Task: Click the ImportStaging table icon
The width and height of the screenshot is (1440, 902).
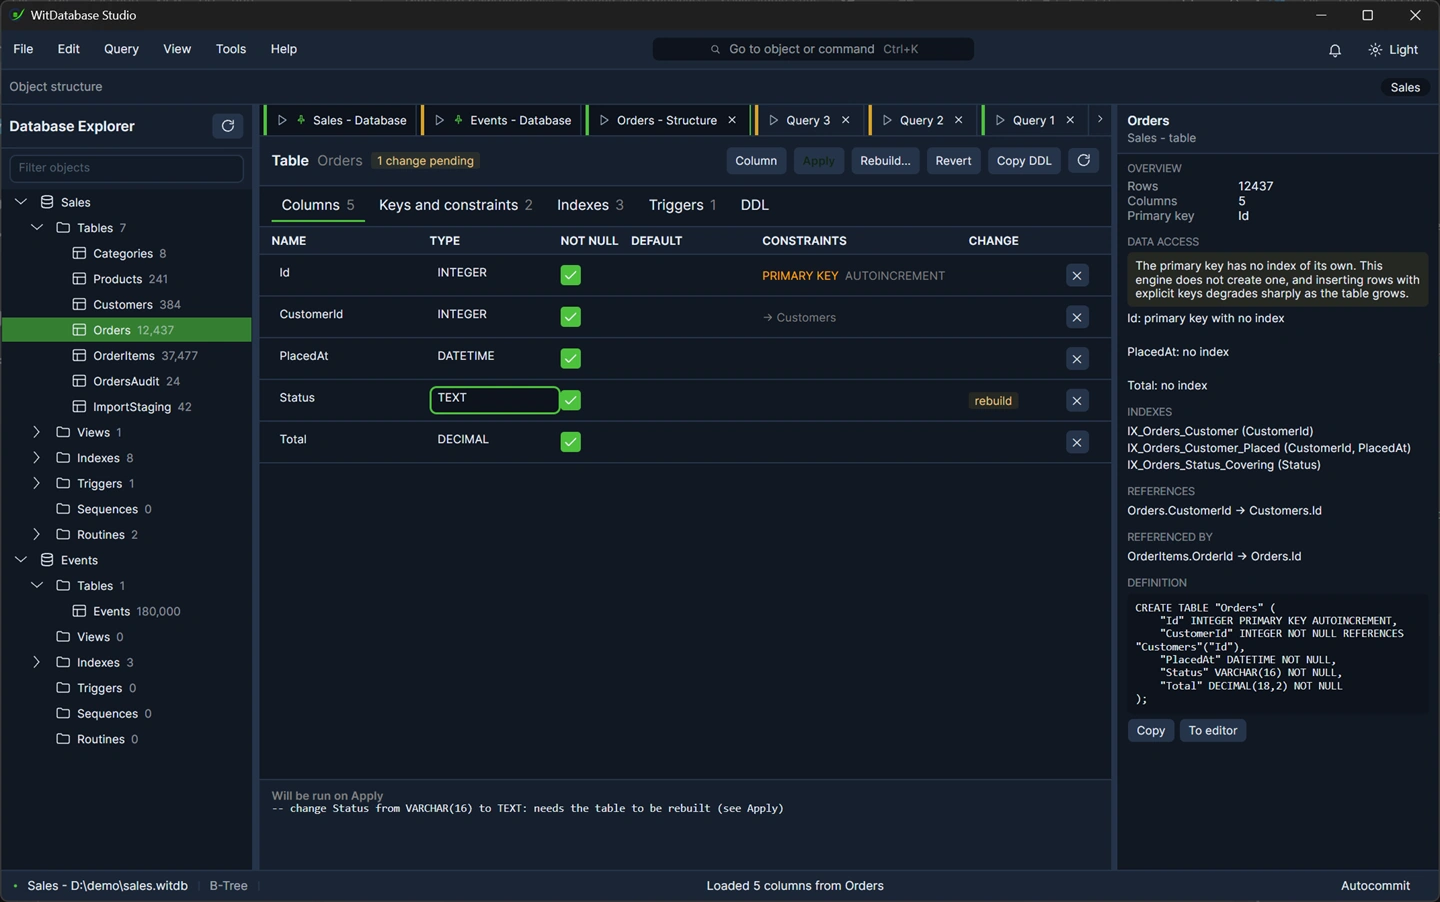Action: click(79, 407)
